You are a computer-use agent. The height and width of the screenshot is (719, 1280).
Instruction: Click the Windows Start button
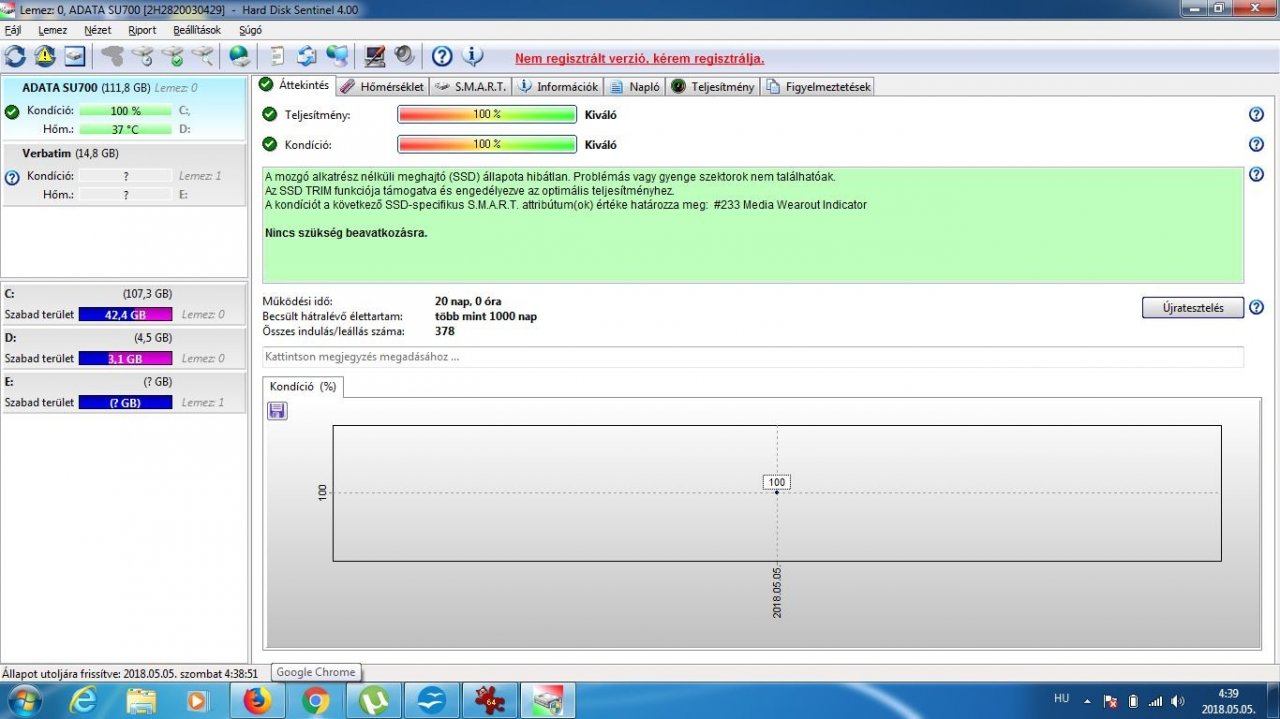24,701
